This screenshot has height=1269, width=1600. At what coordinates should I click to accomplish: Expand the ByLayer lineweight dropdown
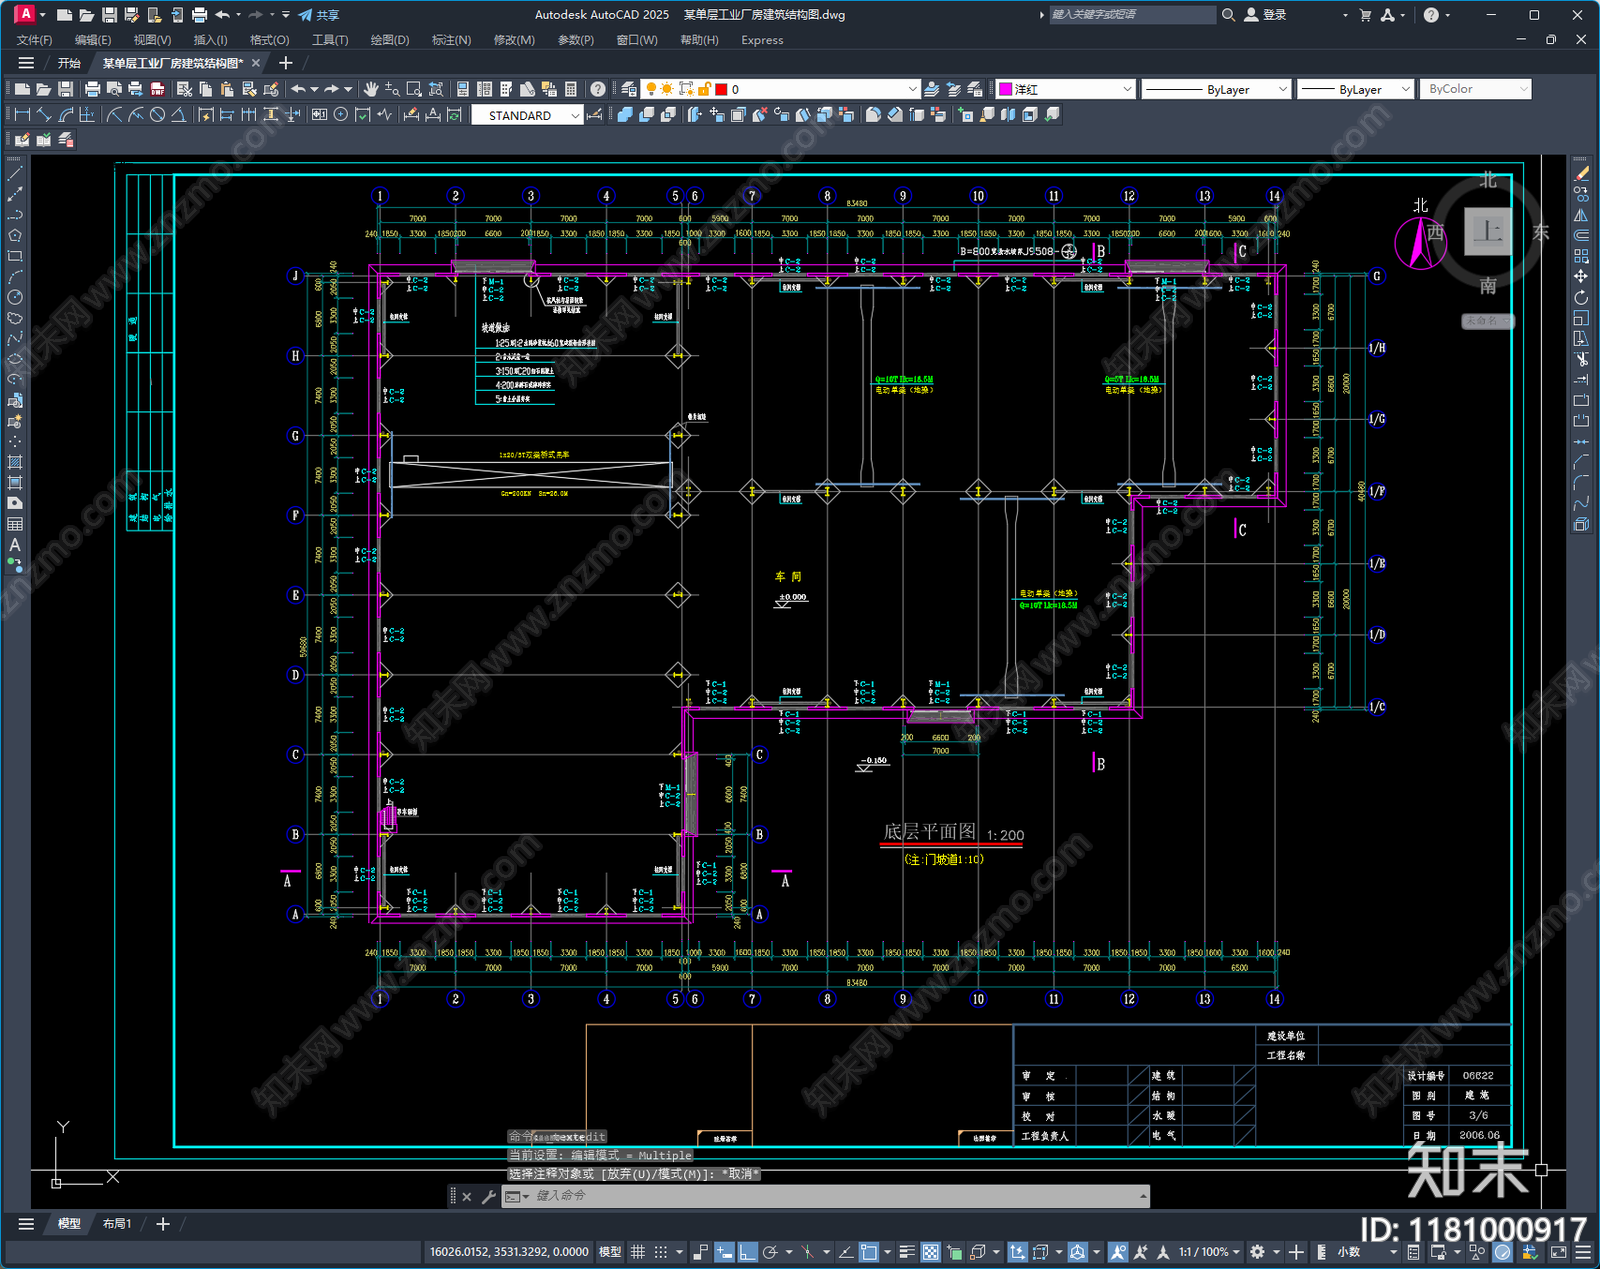pos(1355,89)
